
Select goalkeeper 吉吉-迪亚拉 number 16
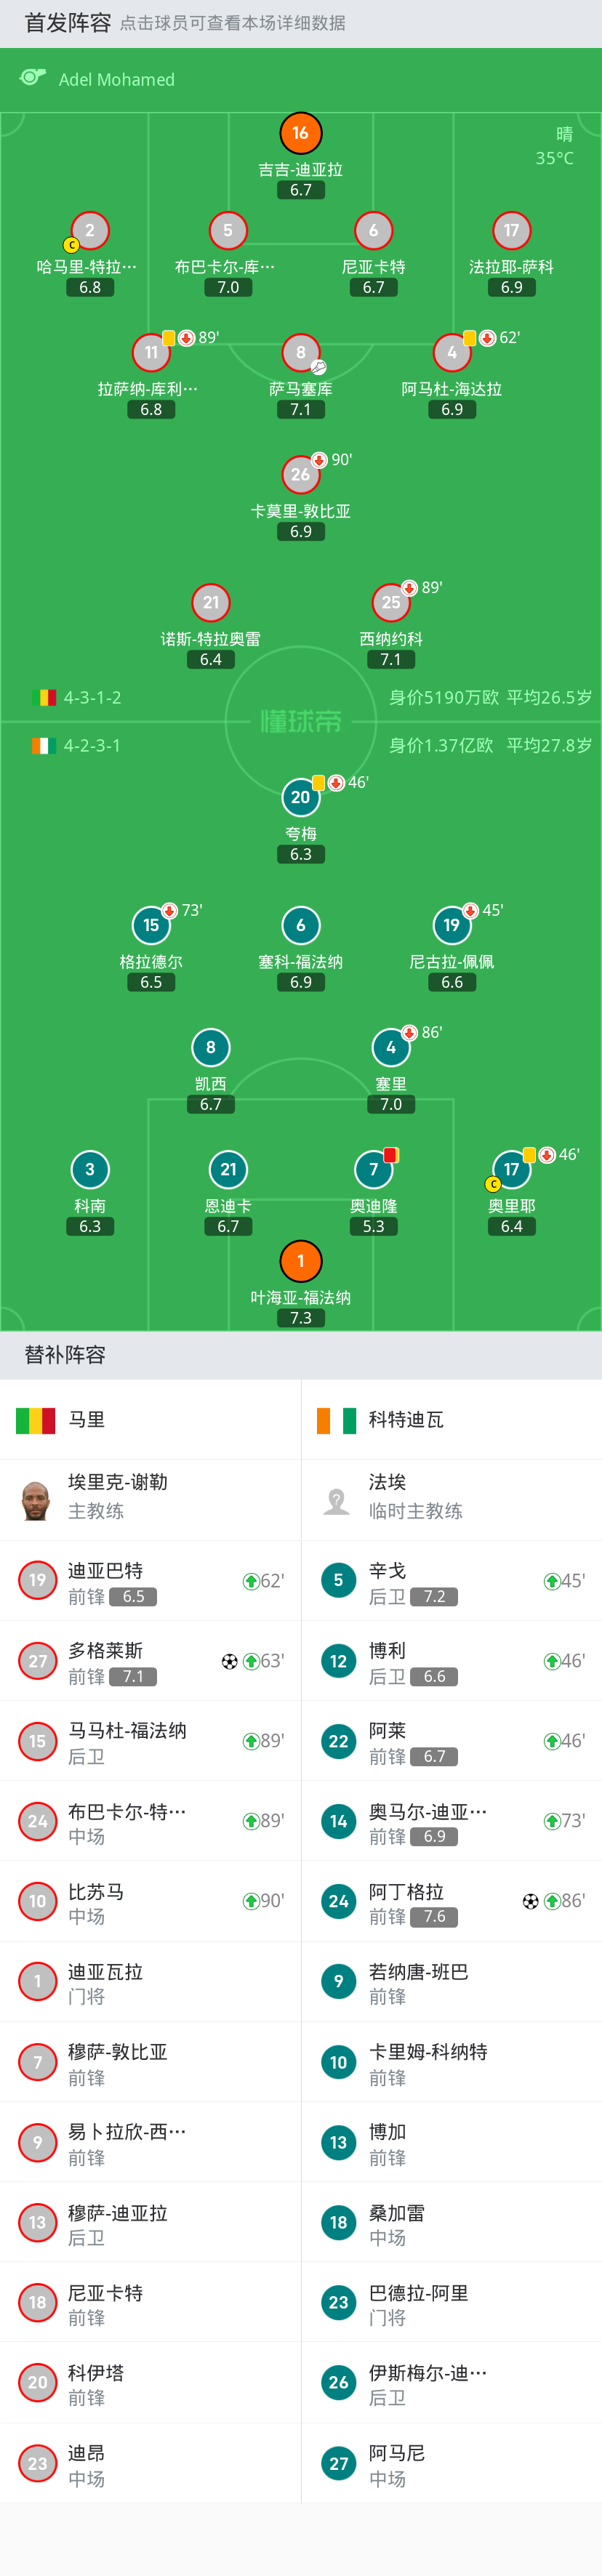pos(300,133)
